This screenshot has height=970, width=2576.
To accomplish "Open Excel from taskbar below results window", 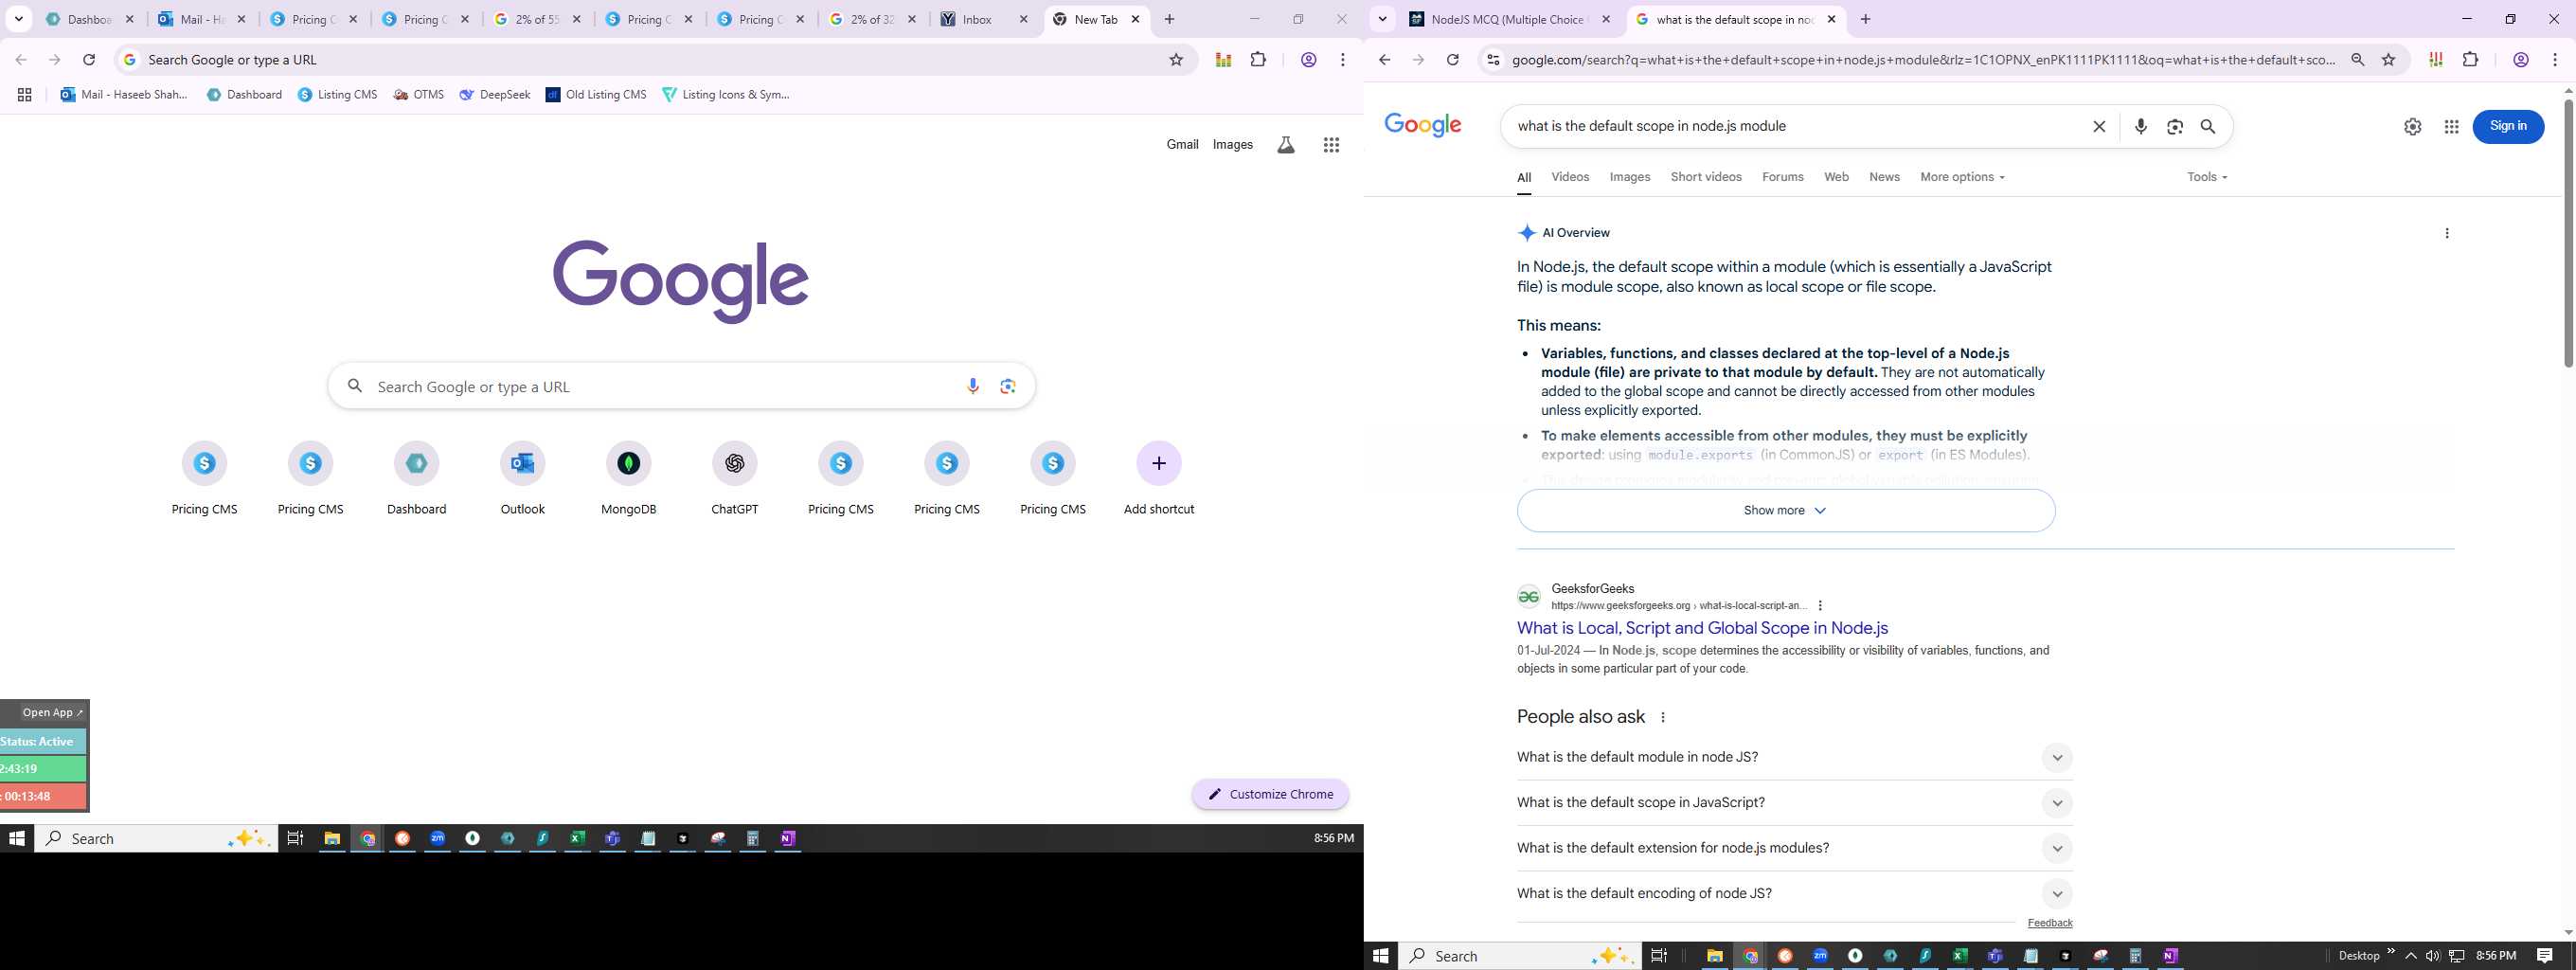I will pos(1960,956).
